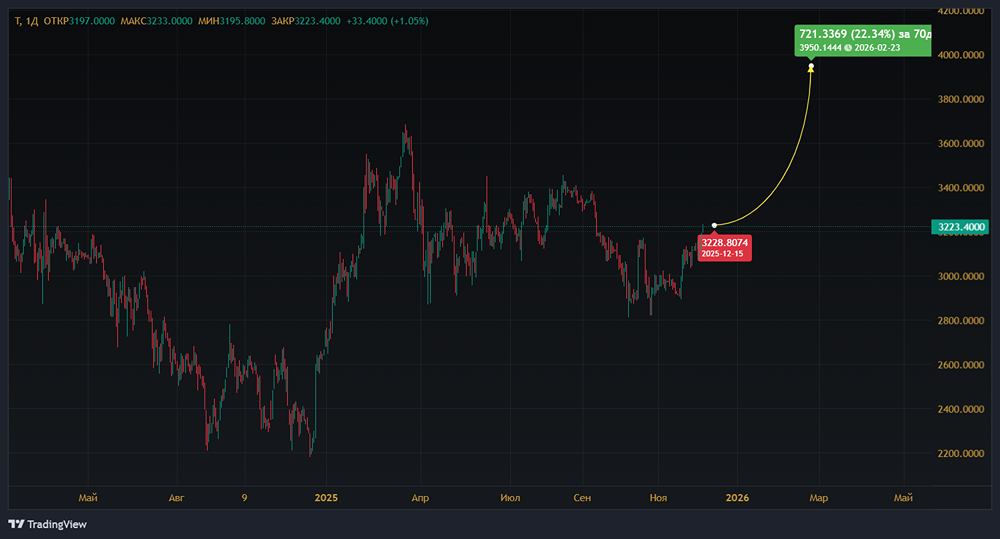
Task: Click the 4000.0000 price scale label
Action: click(x=961, y=56)
